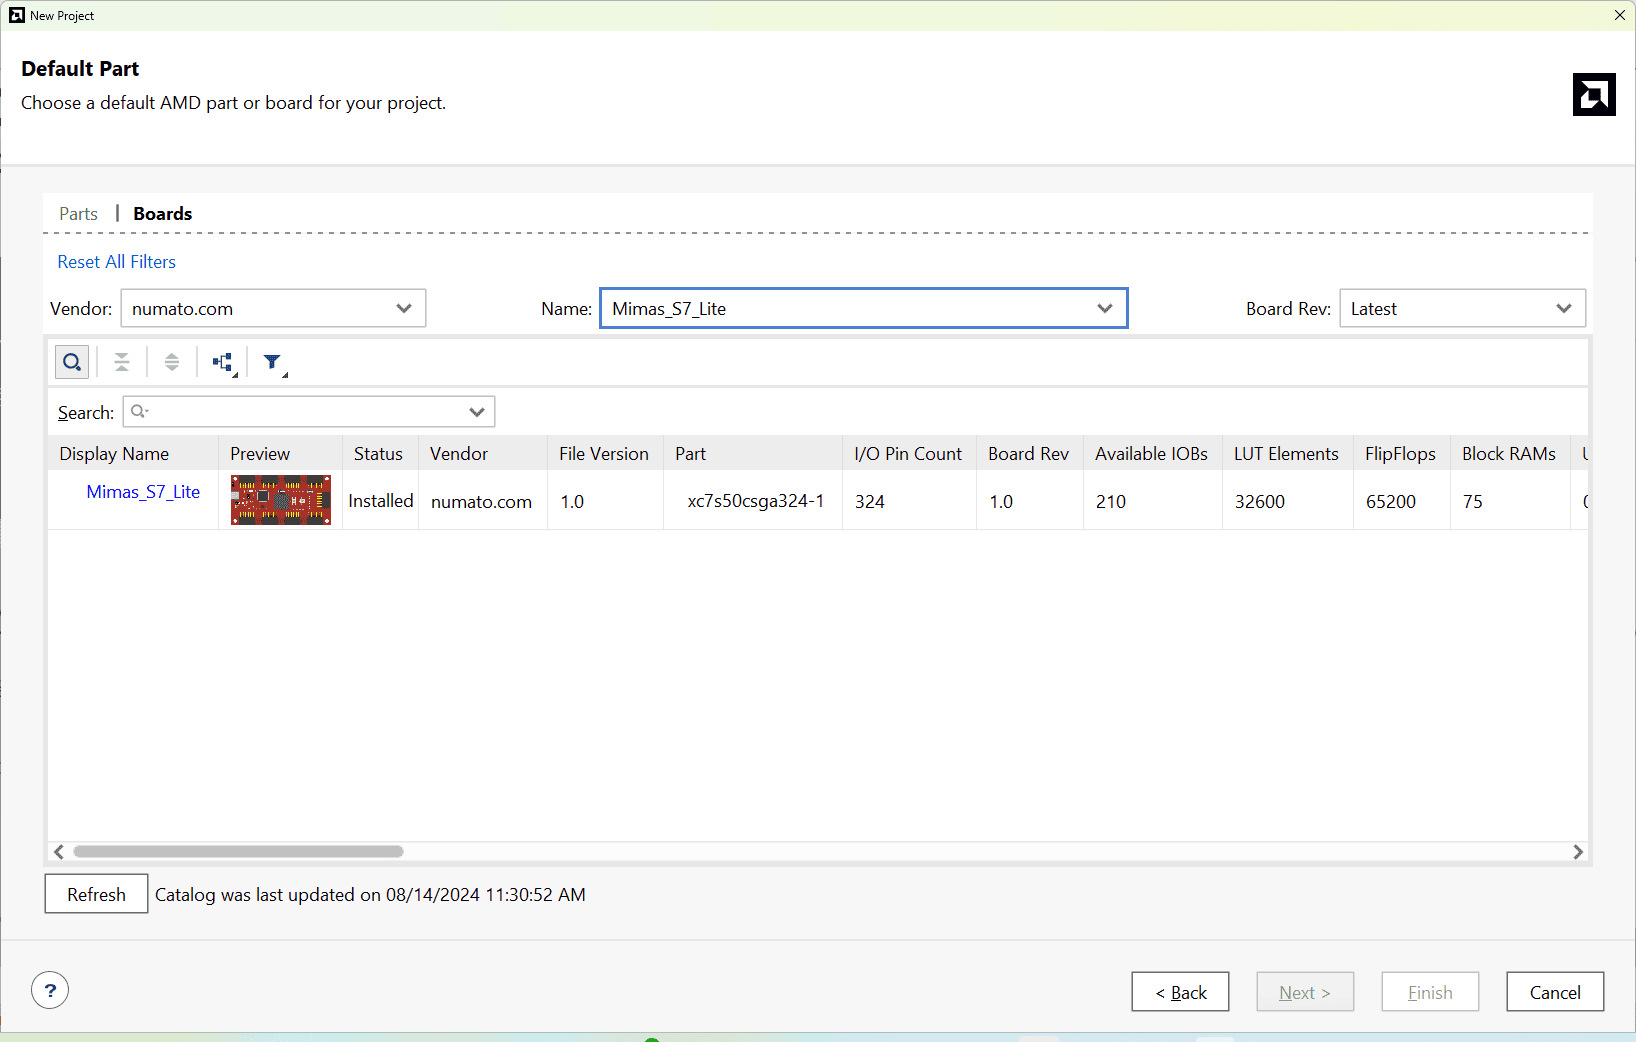This screenshot has width=1636, height=1042.
Task: Switch to the Parts tab
Action: tap(78, 214)
